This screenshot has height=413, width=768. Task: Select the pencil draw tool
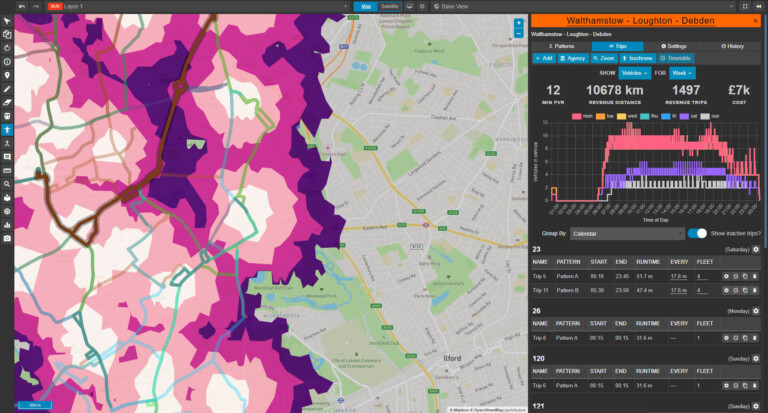coord(7,89)
